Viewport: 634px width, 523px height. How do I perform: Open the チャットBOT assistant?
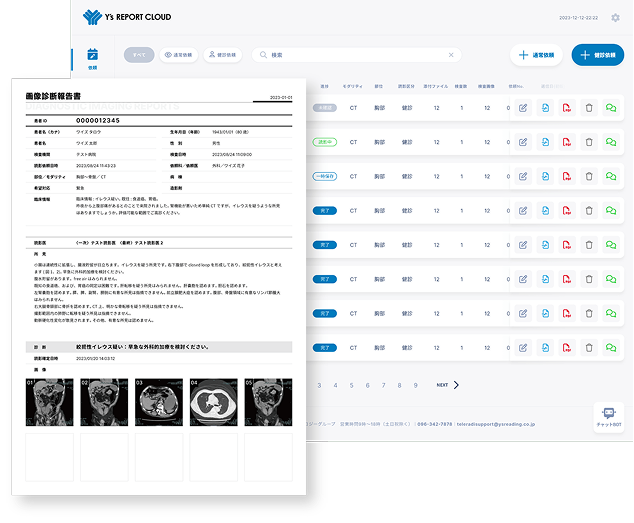(609, 417)
